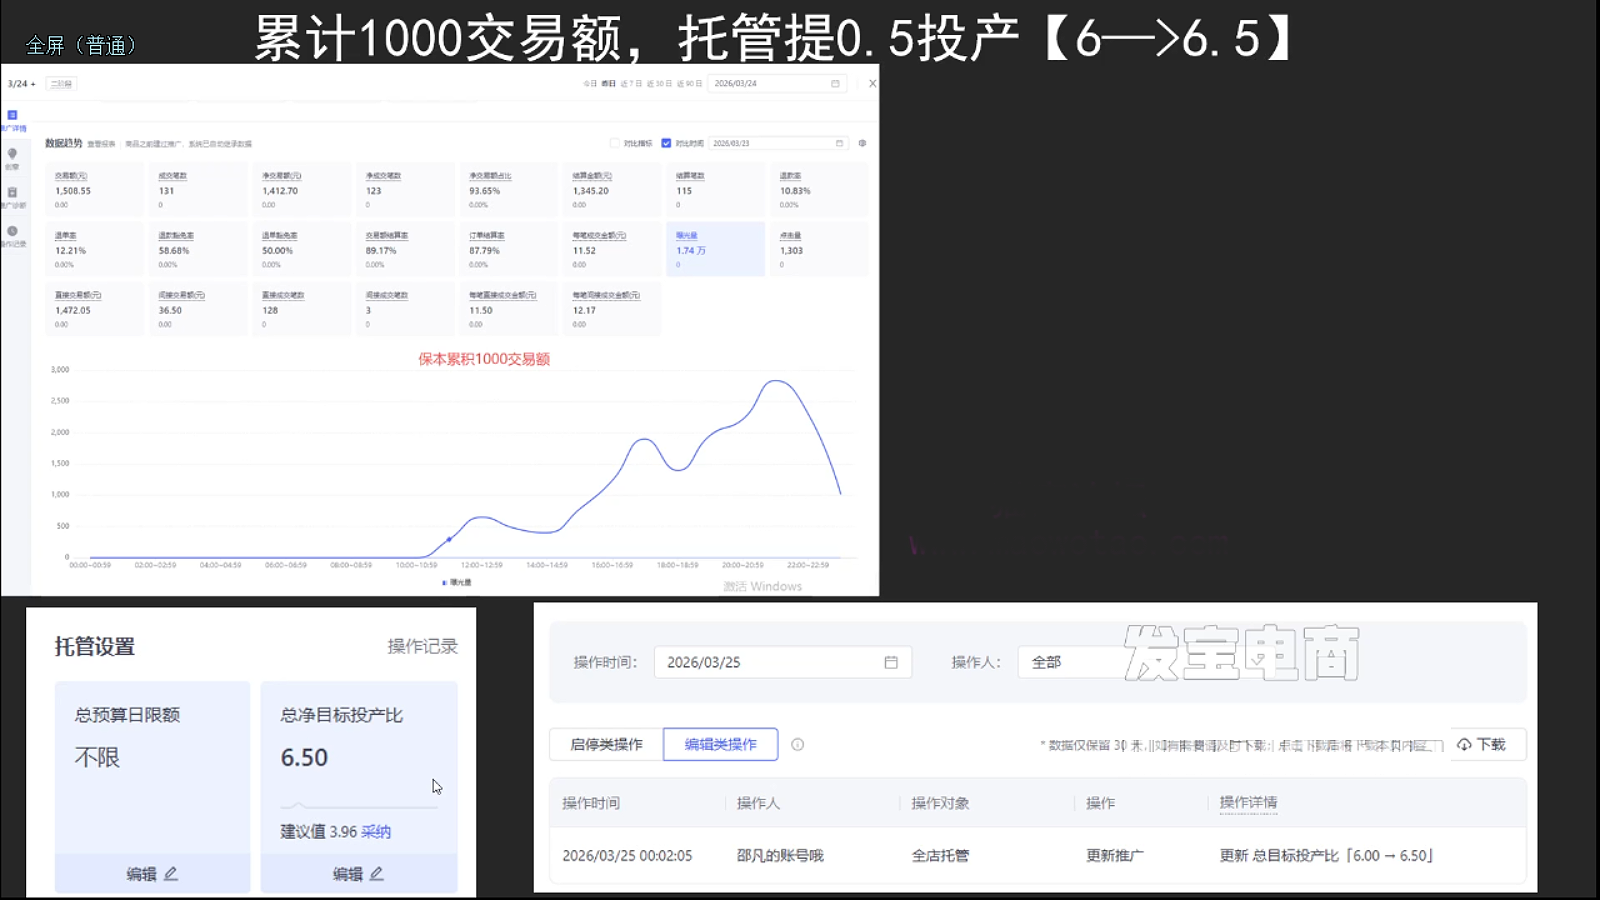Click the 下载 download button
This screenshot has width=1600, height=900.
(1482, 745)
